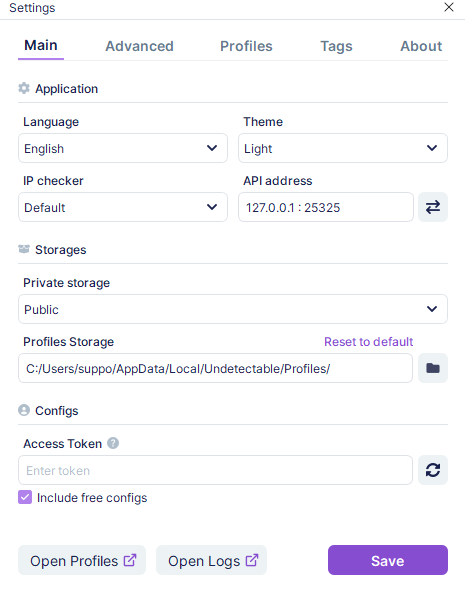The width and height of the screenshot is (465, 590).
Task: Click the external link icon in Open Profiles
Action: click(x=130, y=560)
